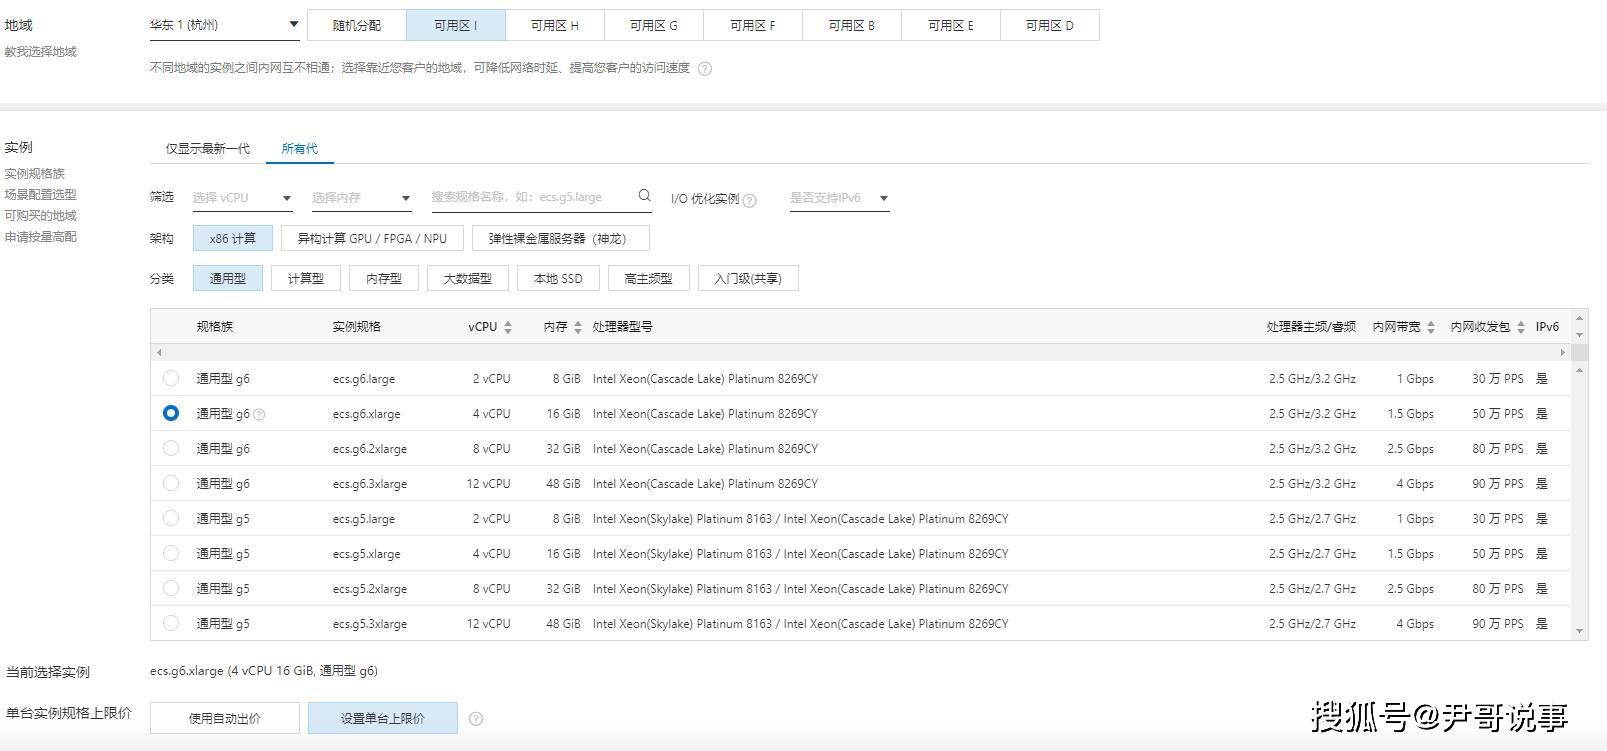Select 内存型 category

click(384, 278)
